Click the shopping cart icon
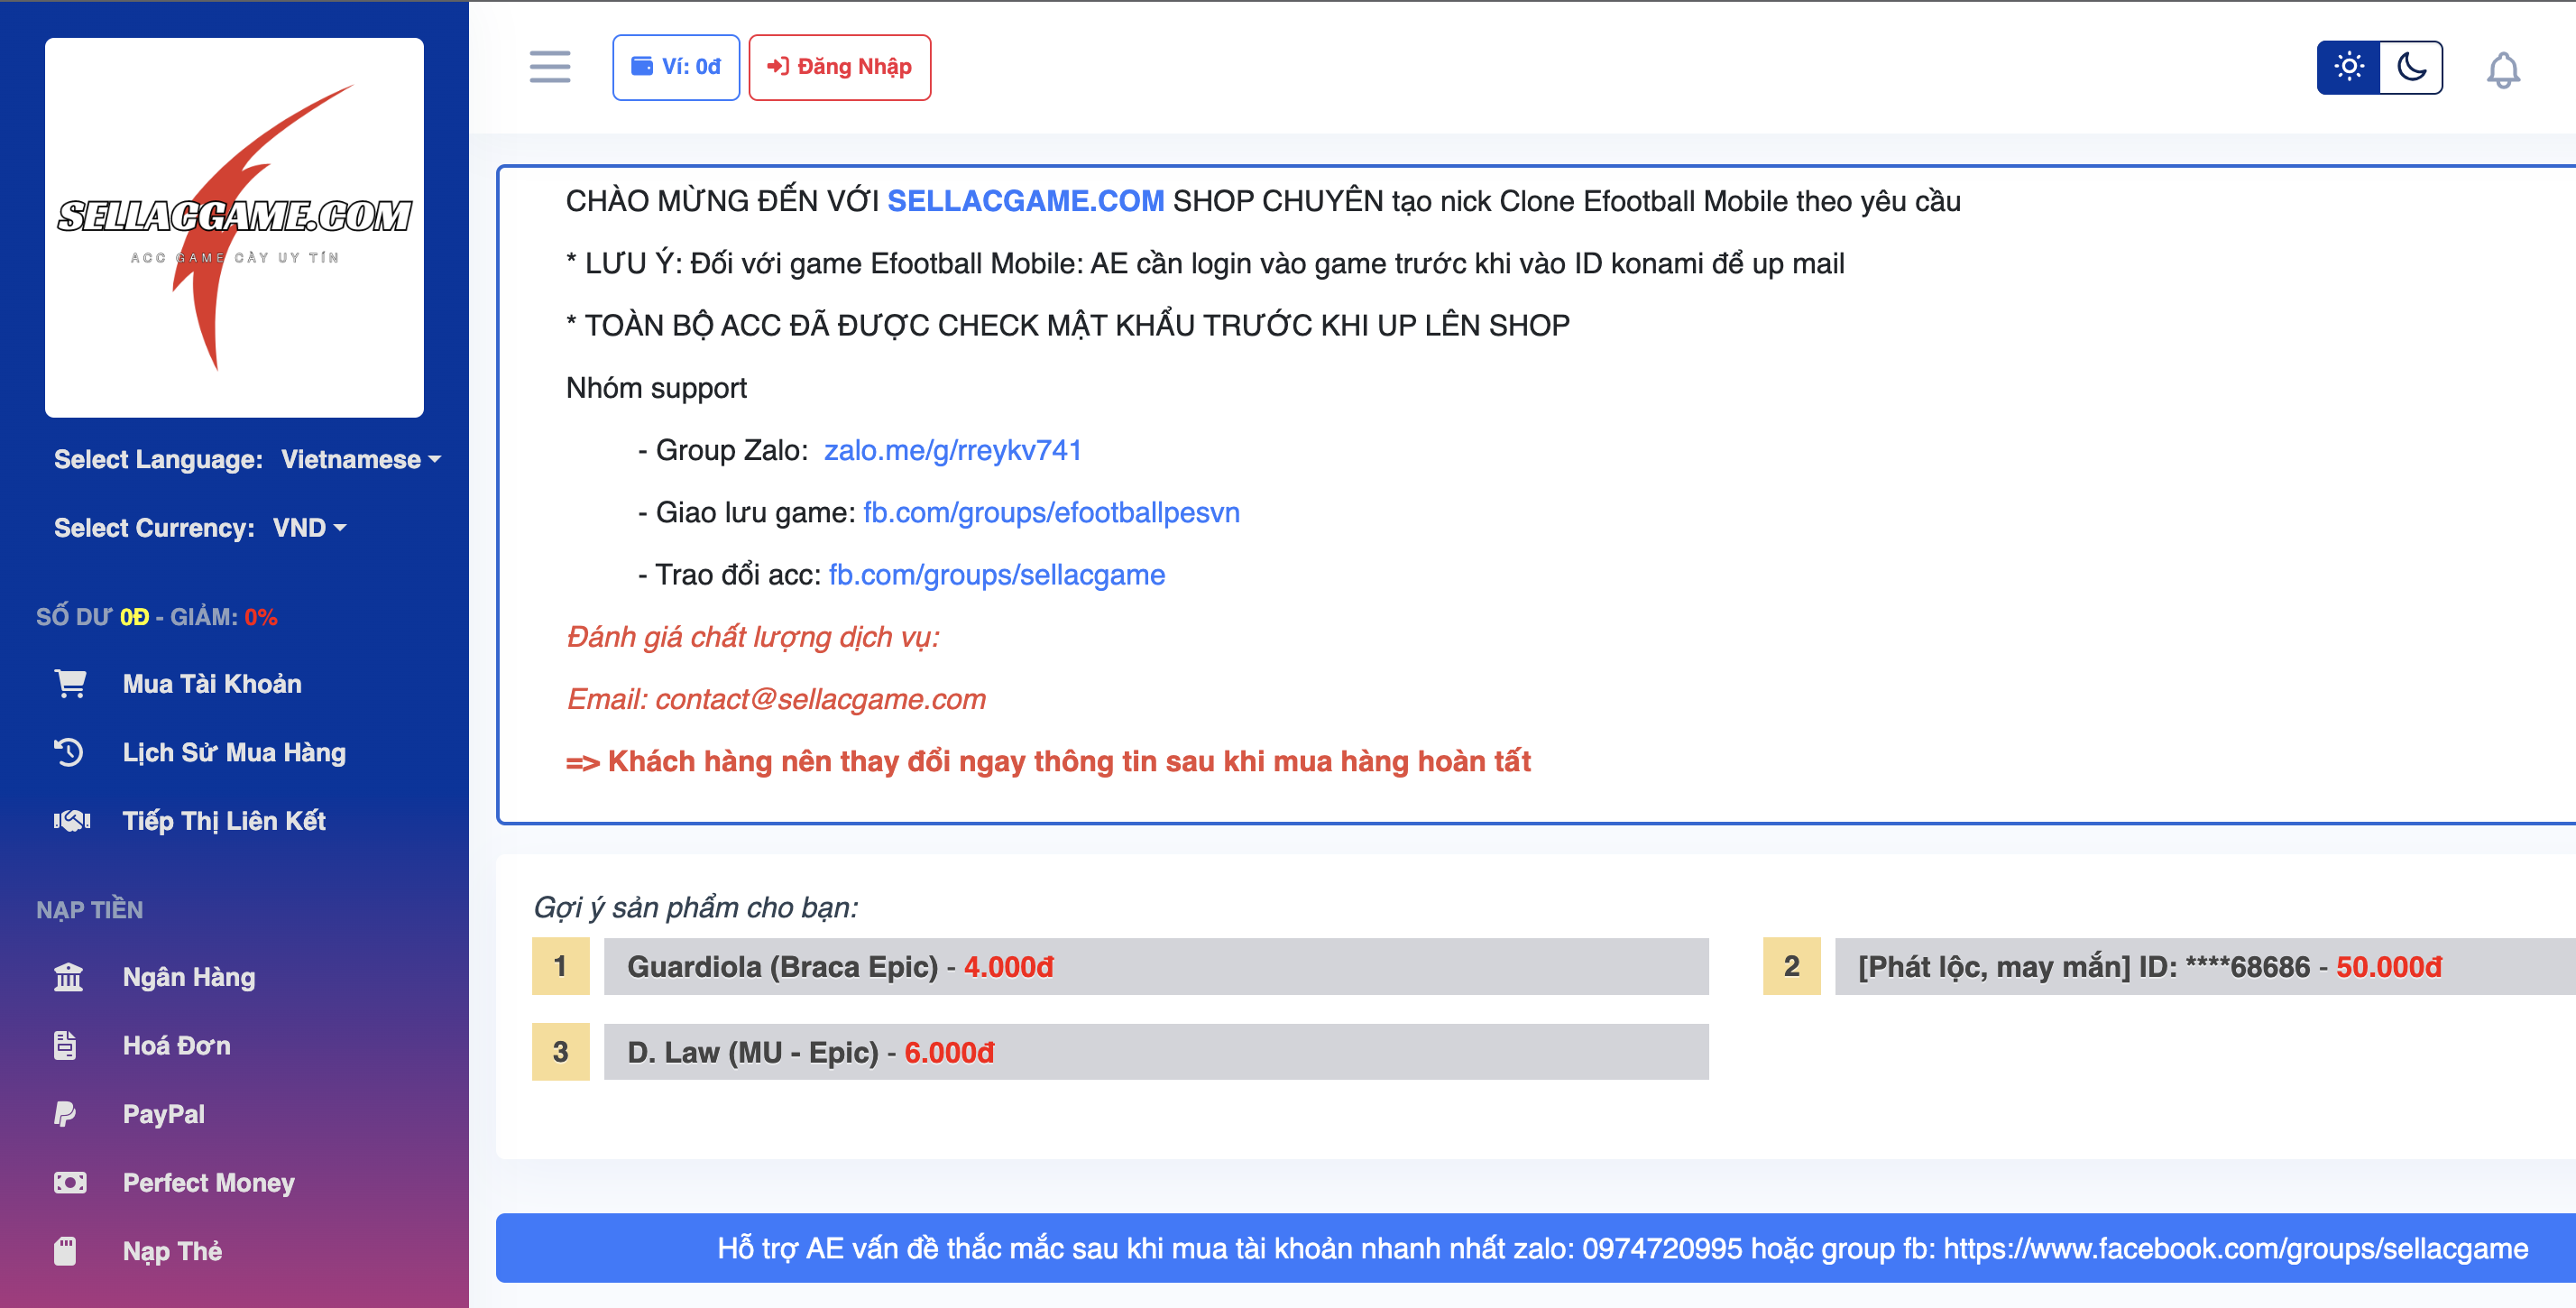 pyautogui.click(x=70, y=684)
